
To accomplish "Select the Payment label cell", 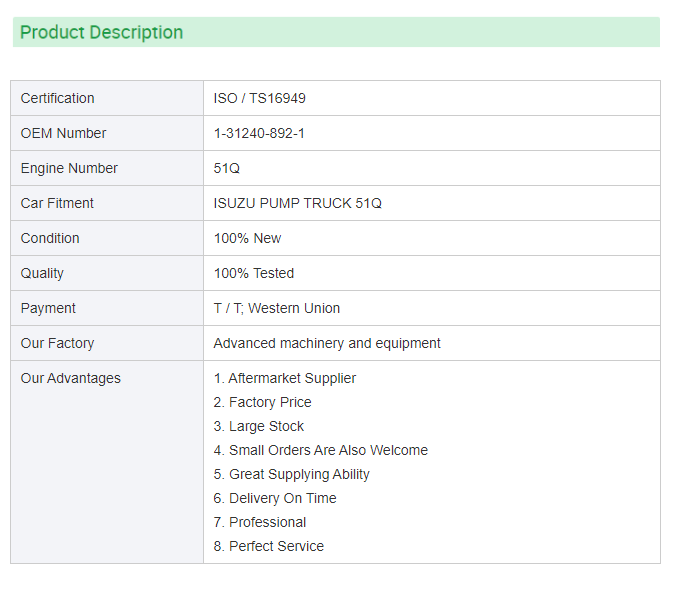I will coord(107,308).
